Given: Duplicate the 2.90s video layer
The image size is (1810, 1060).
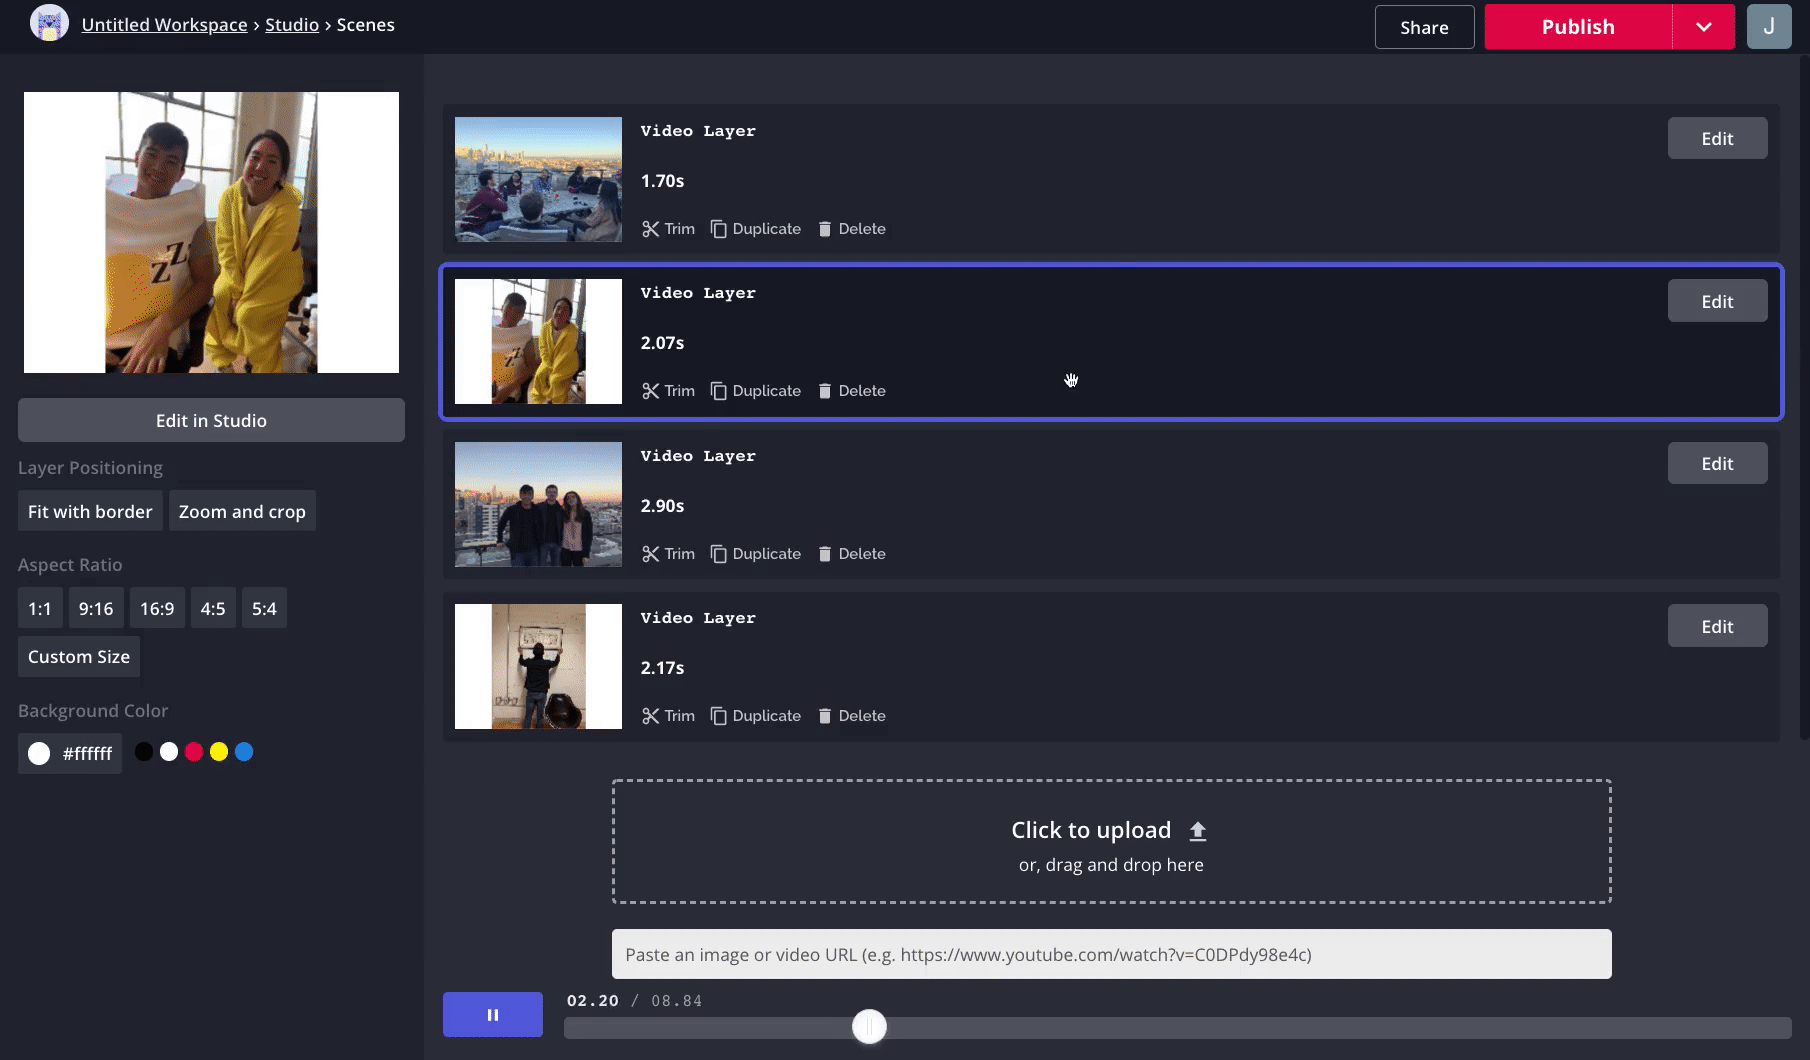Looking at the screenshot, I should (x=756, y=554).
